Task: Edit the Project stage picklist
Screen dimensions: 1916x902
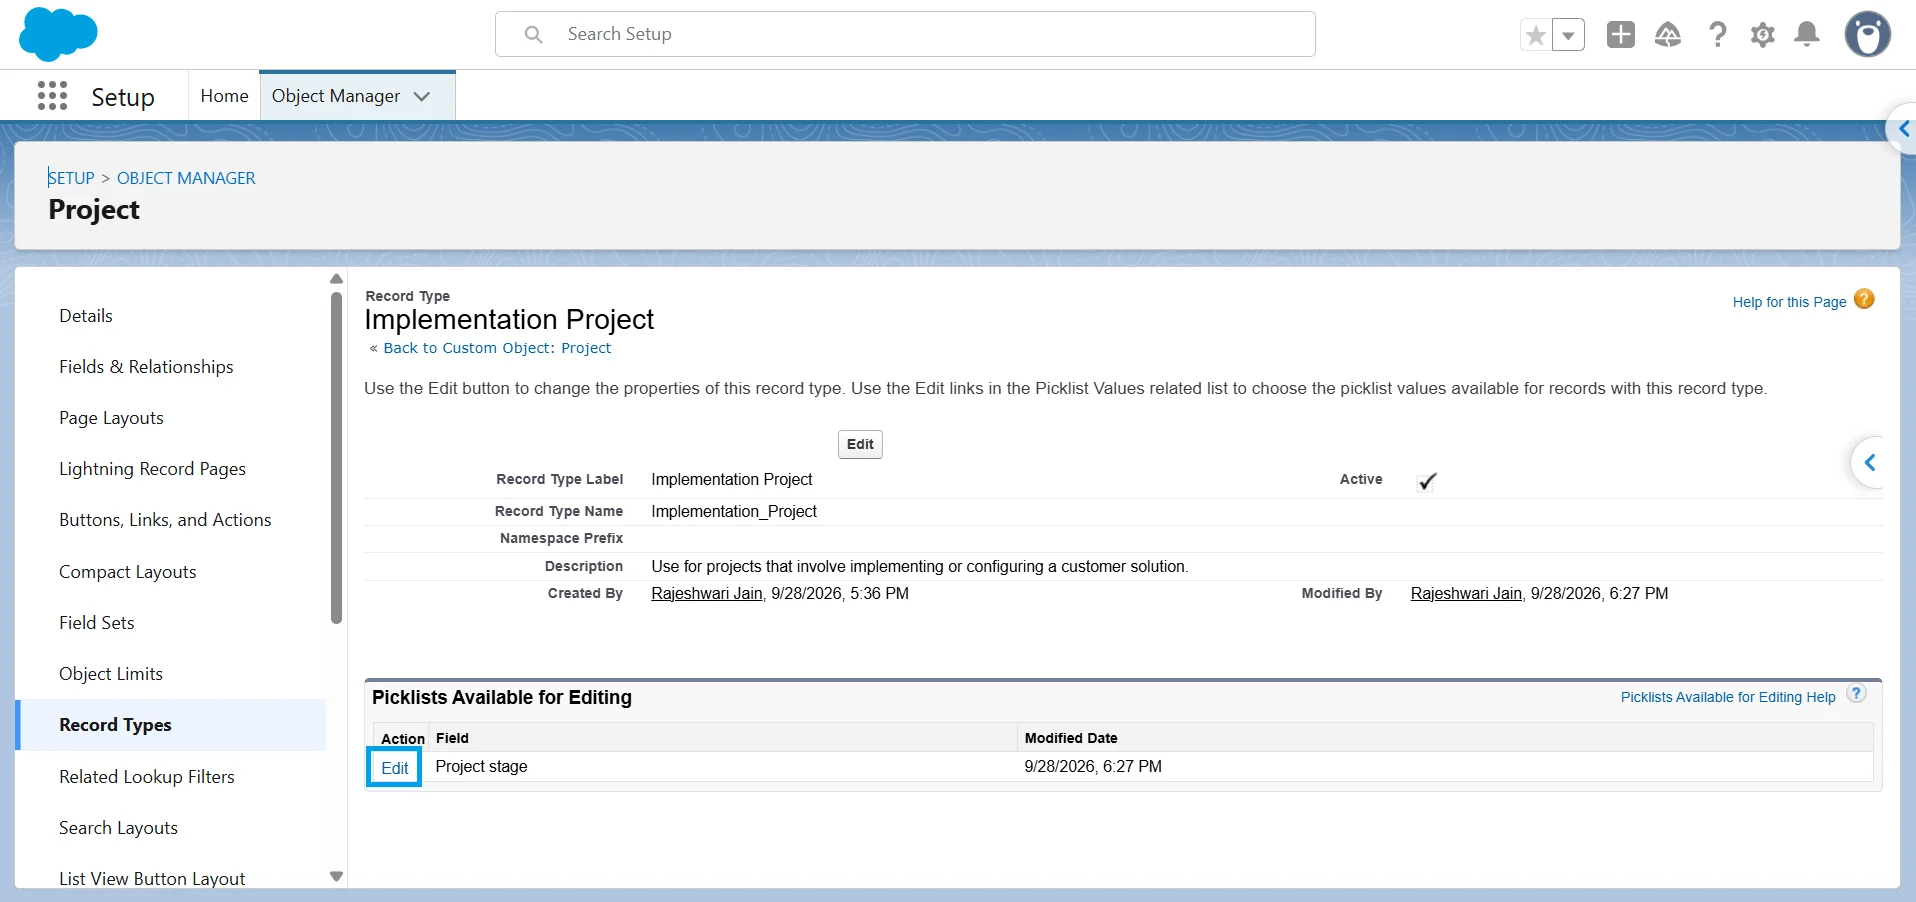Action: coord(394,768)
